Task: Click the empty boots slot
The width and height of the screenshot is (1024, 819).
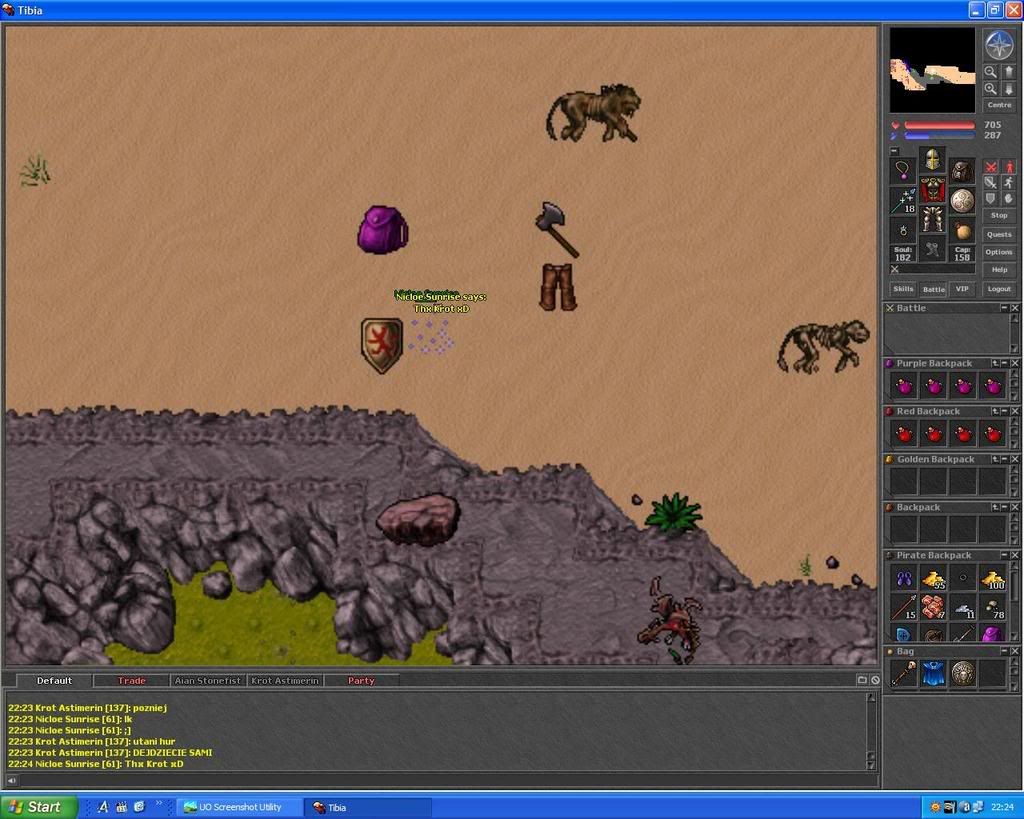Action: pyautogui.click(x=933, y=248)
